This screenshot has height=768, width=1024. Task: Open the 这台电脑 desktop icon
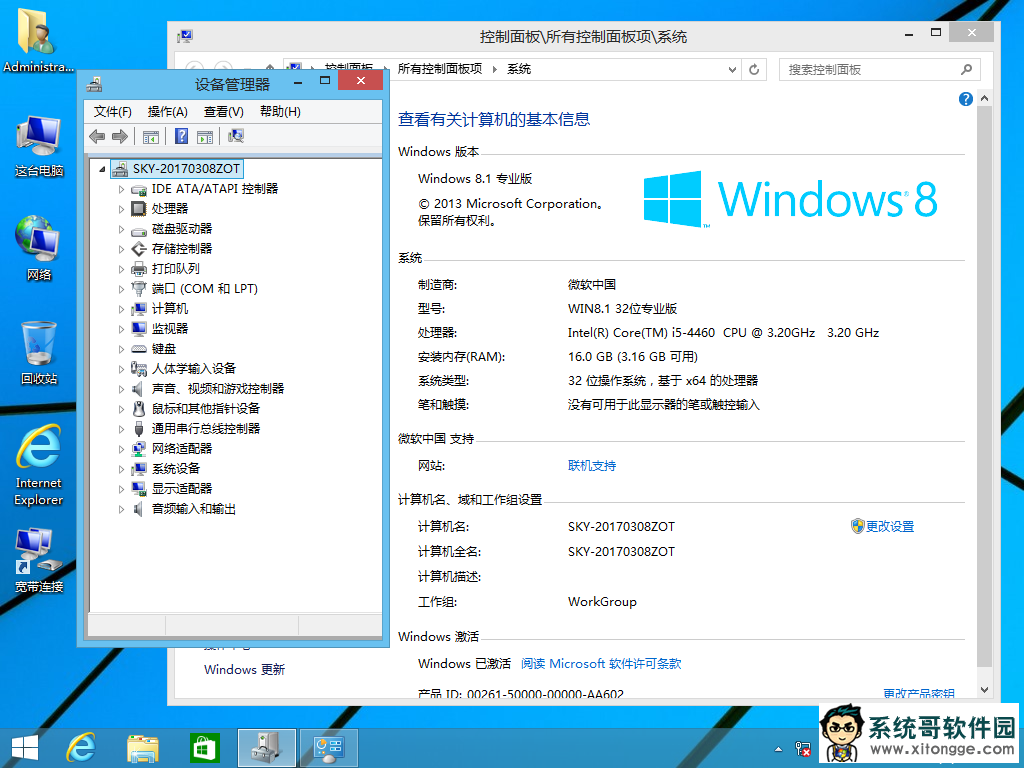pyautogui.click(x=39, y=146)
